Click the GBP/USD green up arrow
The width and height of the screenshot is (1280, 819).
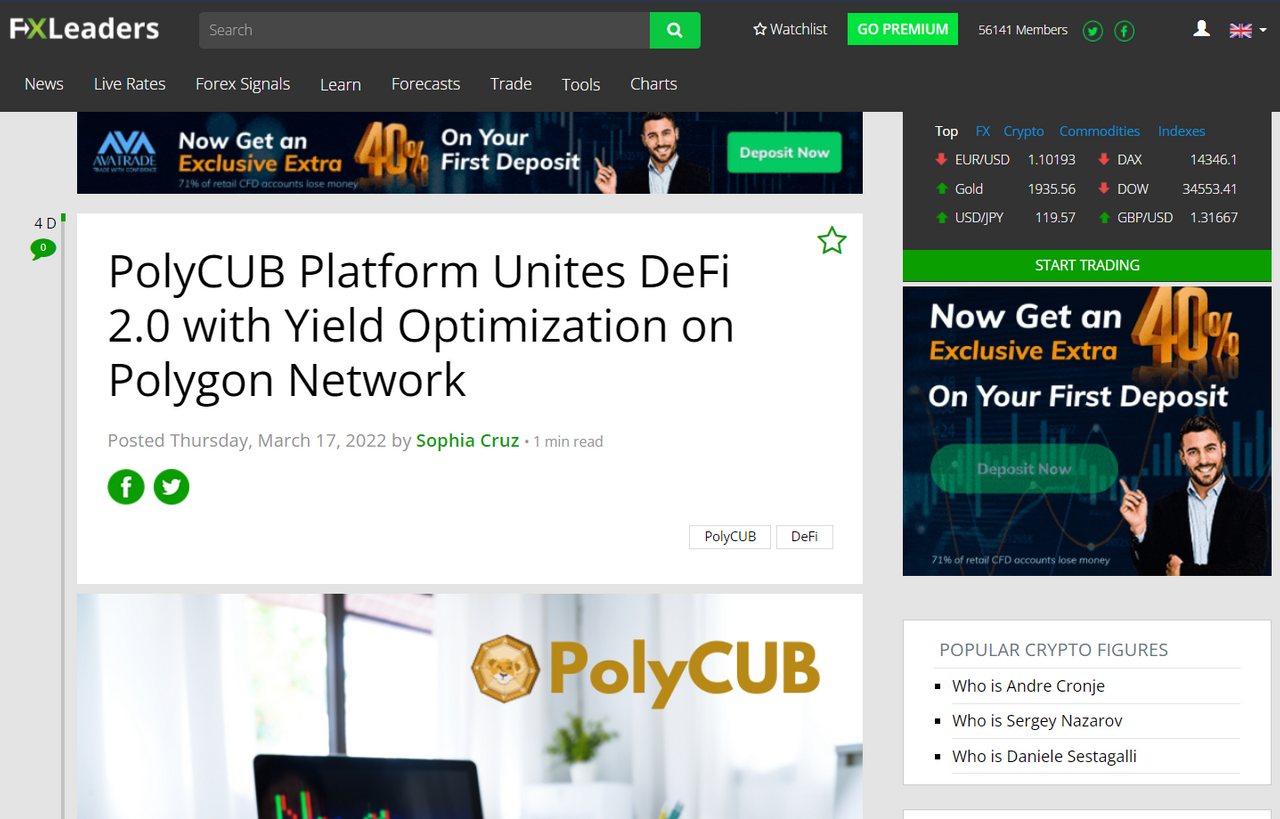1104,217
